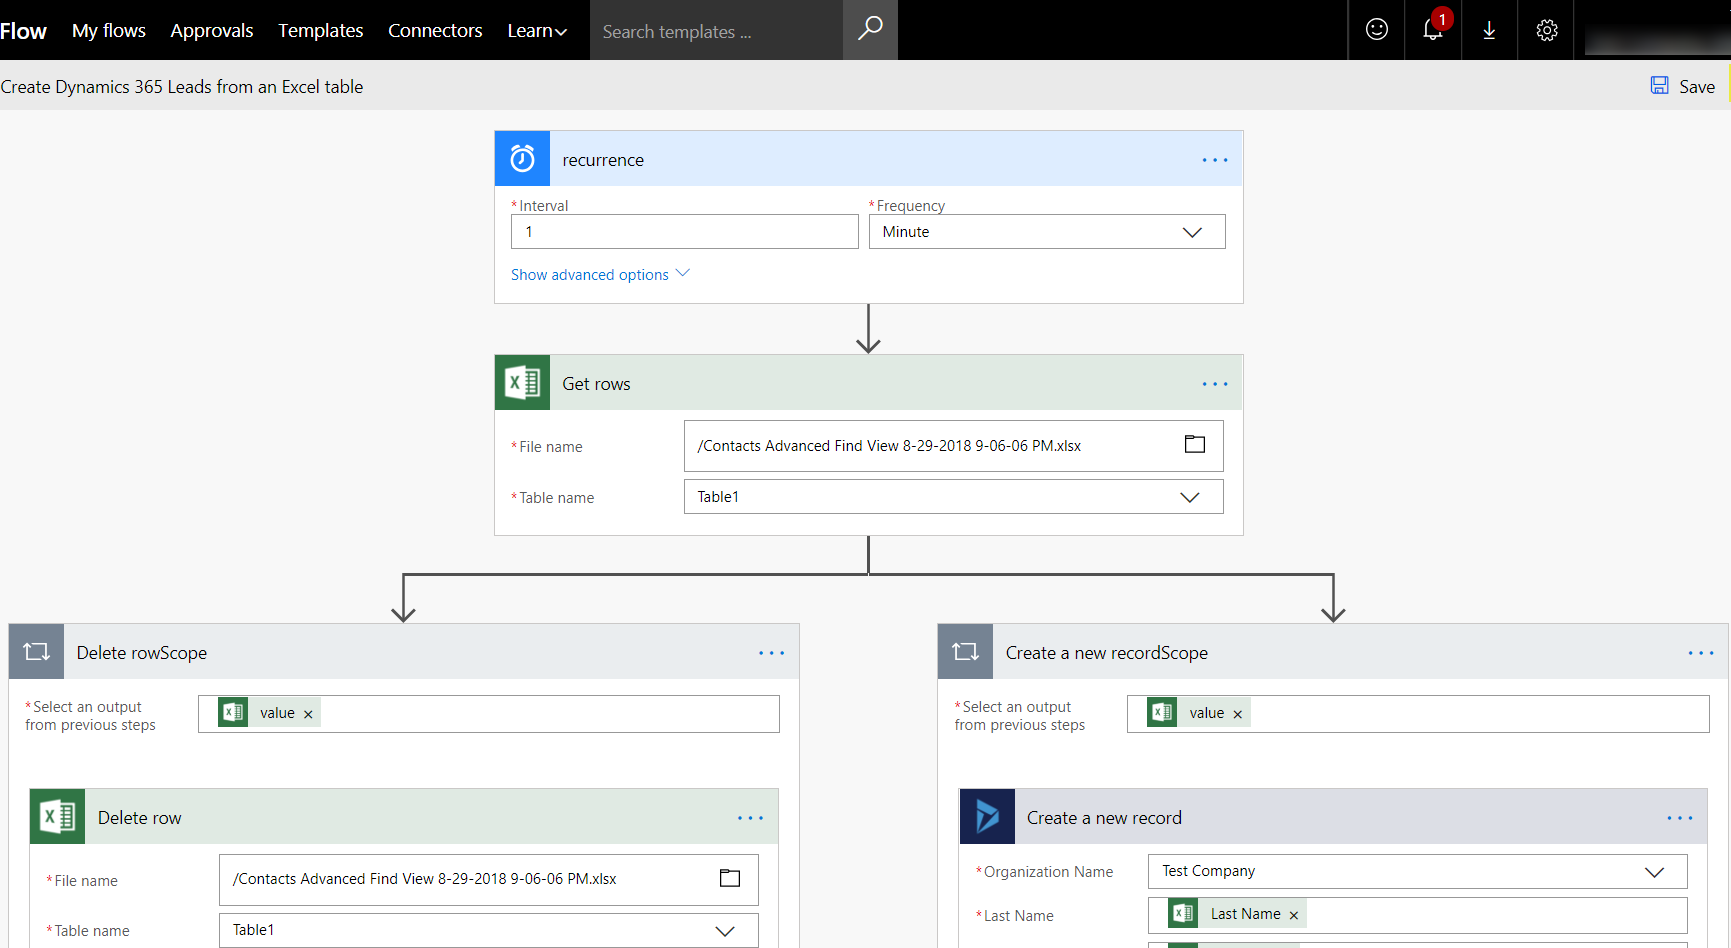Click the Get rows File name field

(x=953, y=446)
